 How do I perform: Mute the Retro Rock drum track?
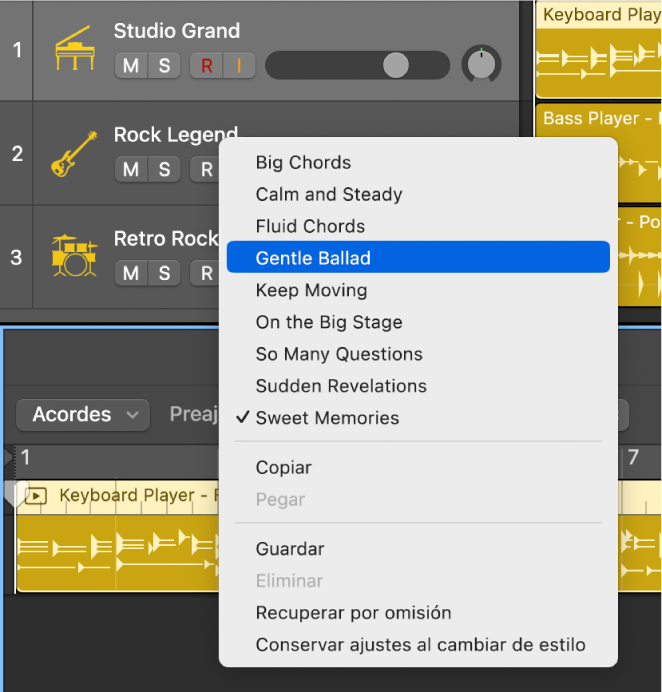click(x=131, y=273)
